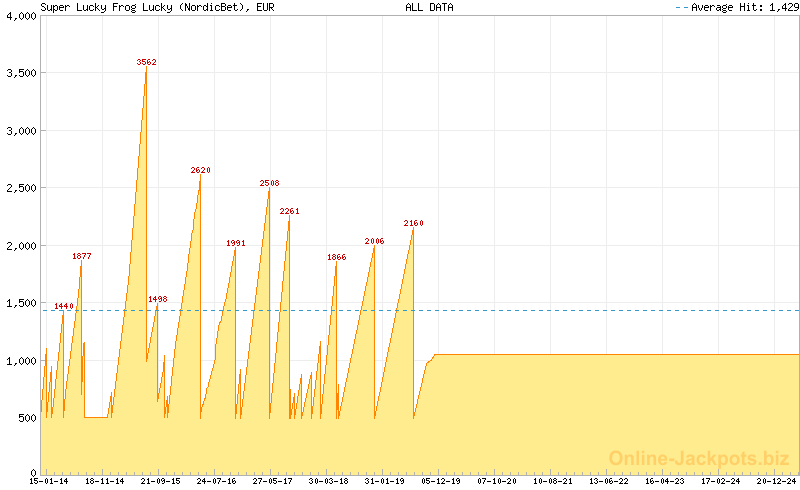The image size is (800, 490).
Task: Click the 3,500 y-axis label
Action: pos(21,74)
